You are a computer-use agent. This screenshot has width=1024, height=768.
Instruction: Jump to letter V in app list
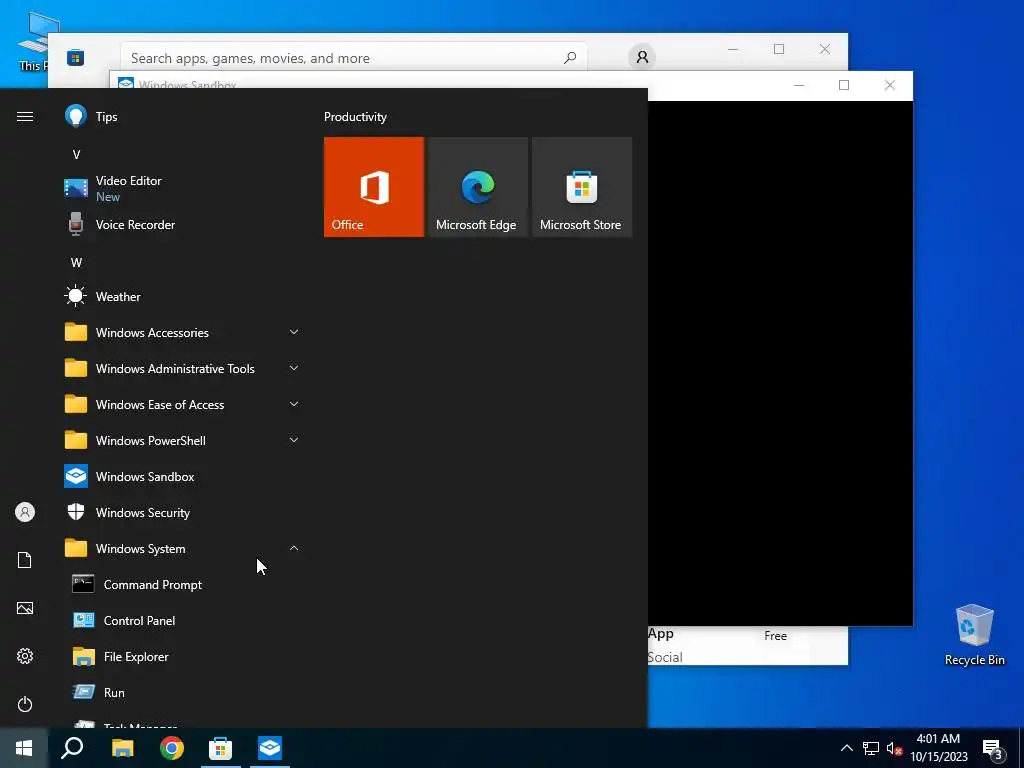(76, 155)
